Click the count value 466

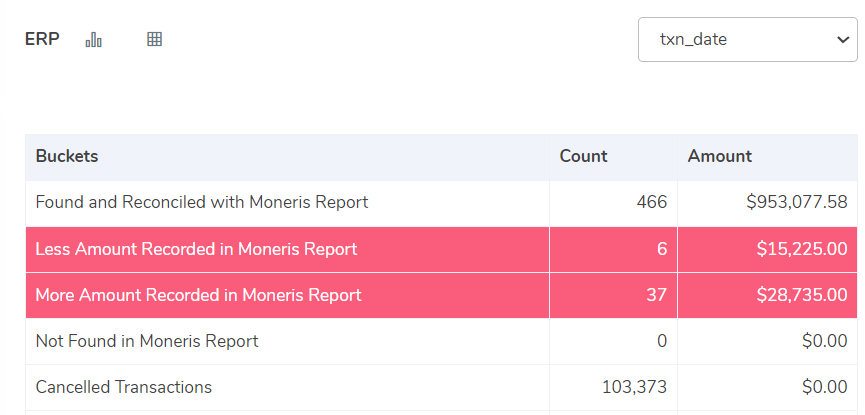pyautogui.click(x=652, y=203)
